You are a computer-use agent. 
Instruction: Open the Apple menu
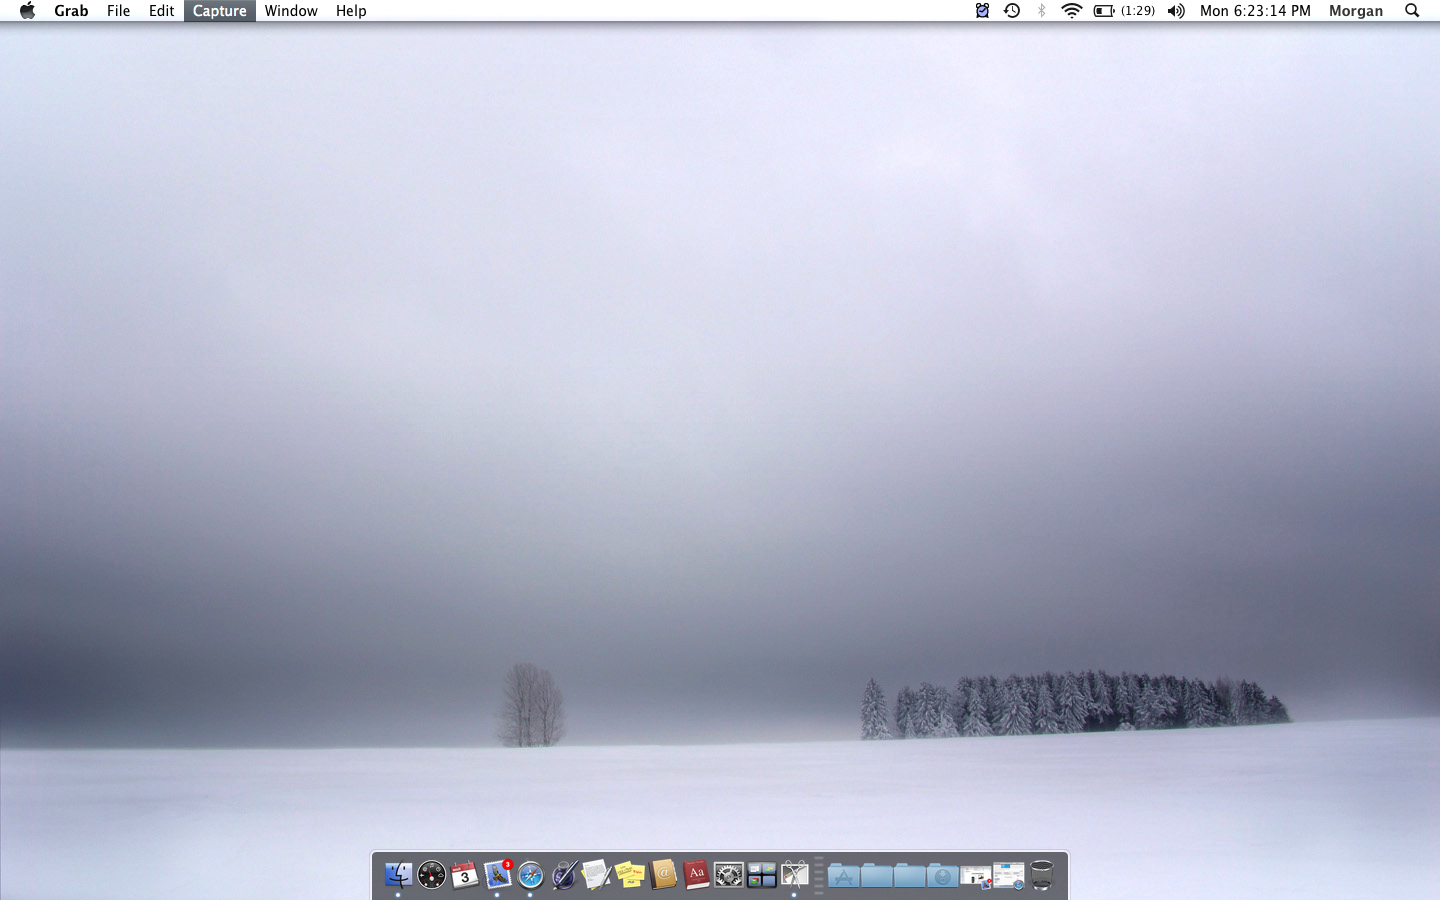pos(27,11)
